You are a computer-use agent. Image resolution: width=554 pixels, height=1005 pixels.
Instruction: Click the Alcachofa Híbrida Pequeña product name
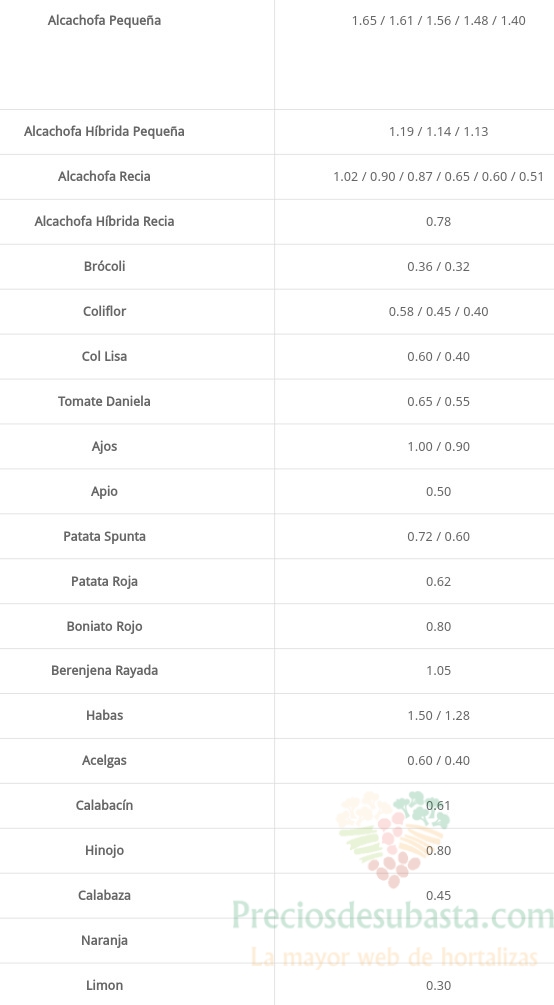(x=105, y=131)
